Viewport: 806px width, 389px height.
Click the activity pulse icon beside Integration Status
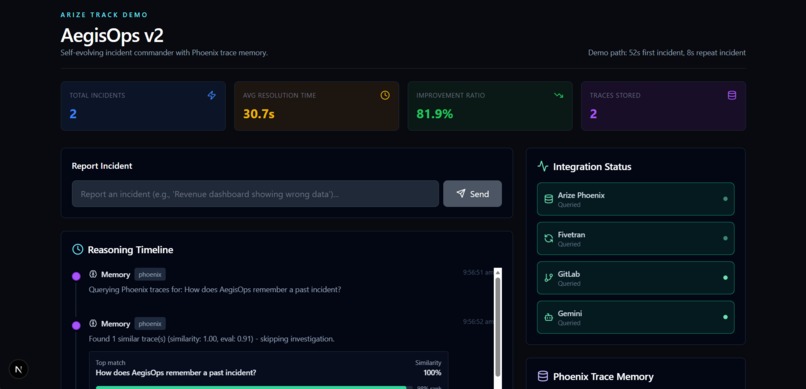click(543, 166)
